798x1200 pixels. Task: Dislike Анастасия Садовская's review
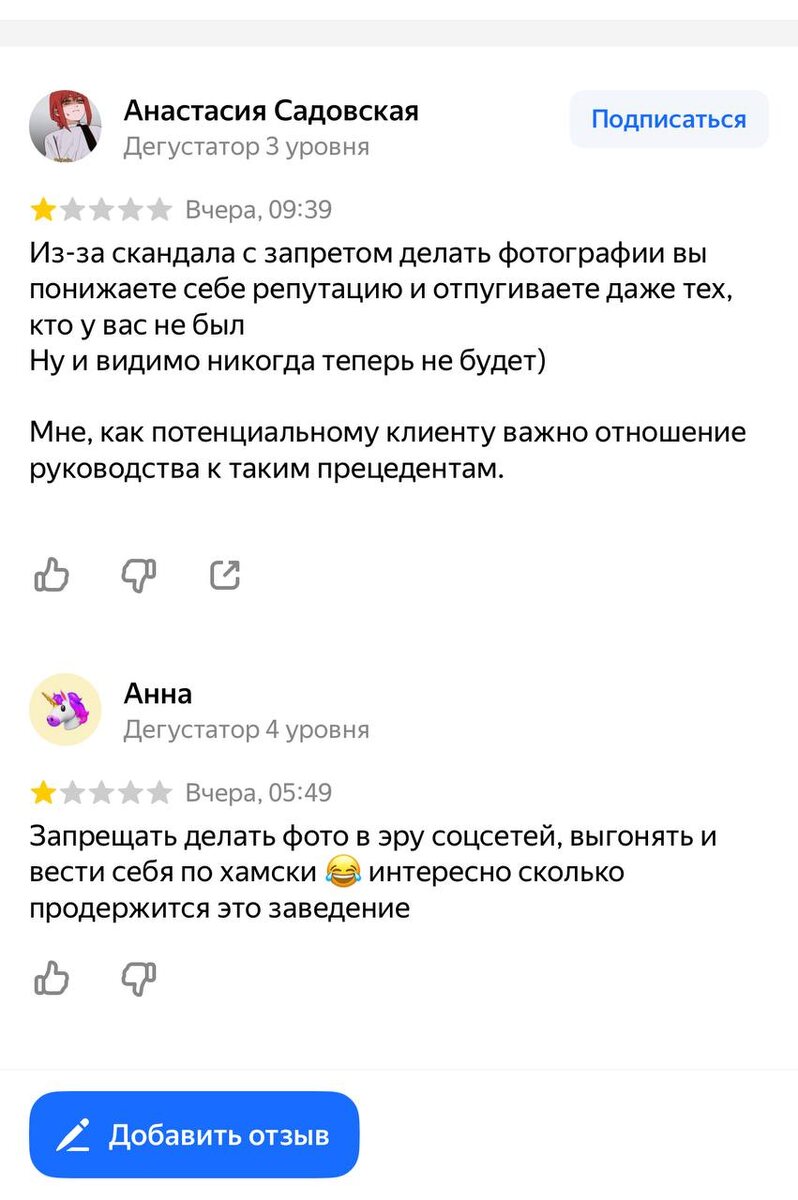138,575
